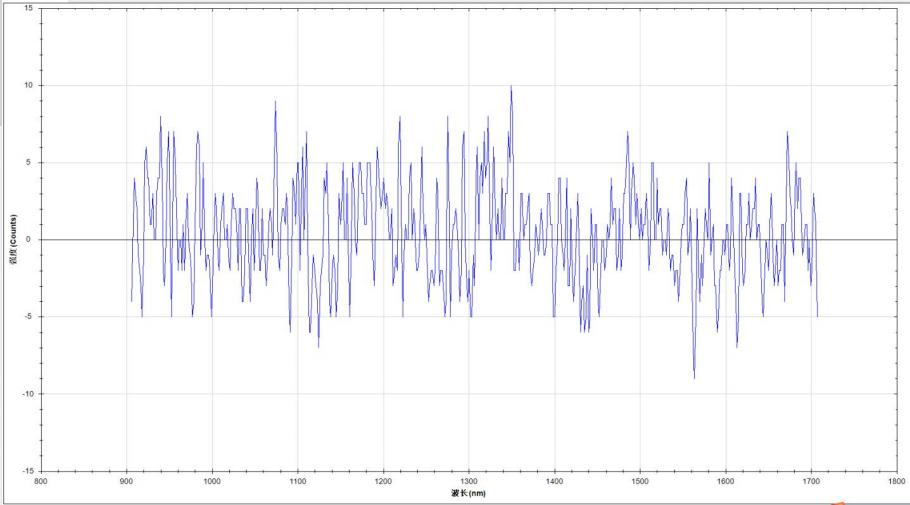Click the 15 label on y-axis

[27, 8]
